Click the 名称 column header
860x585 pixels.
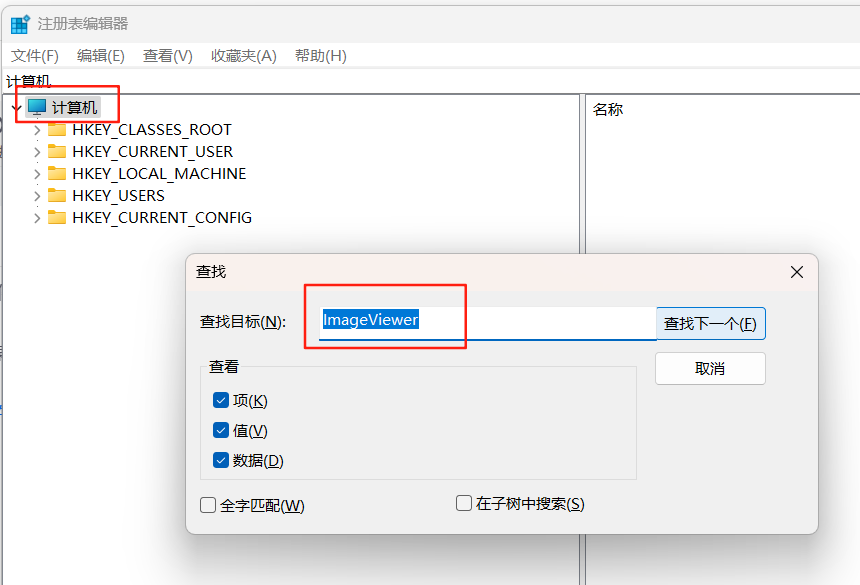[x=608, y=110]
